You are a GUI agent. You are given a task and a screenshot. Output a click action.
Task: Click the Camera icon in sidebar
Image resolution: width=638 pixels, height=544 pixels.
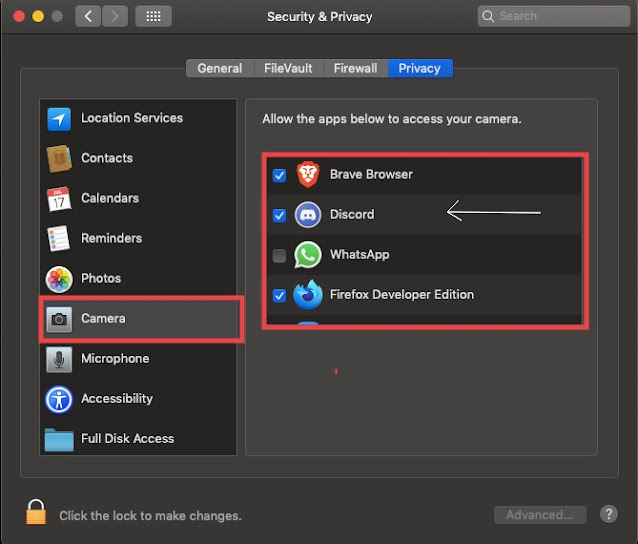(x=59, y=319)
